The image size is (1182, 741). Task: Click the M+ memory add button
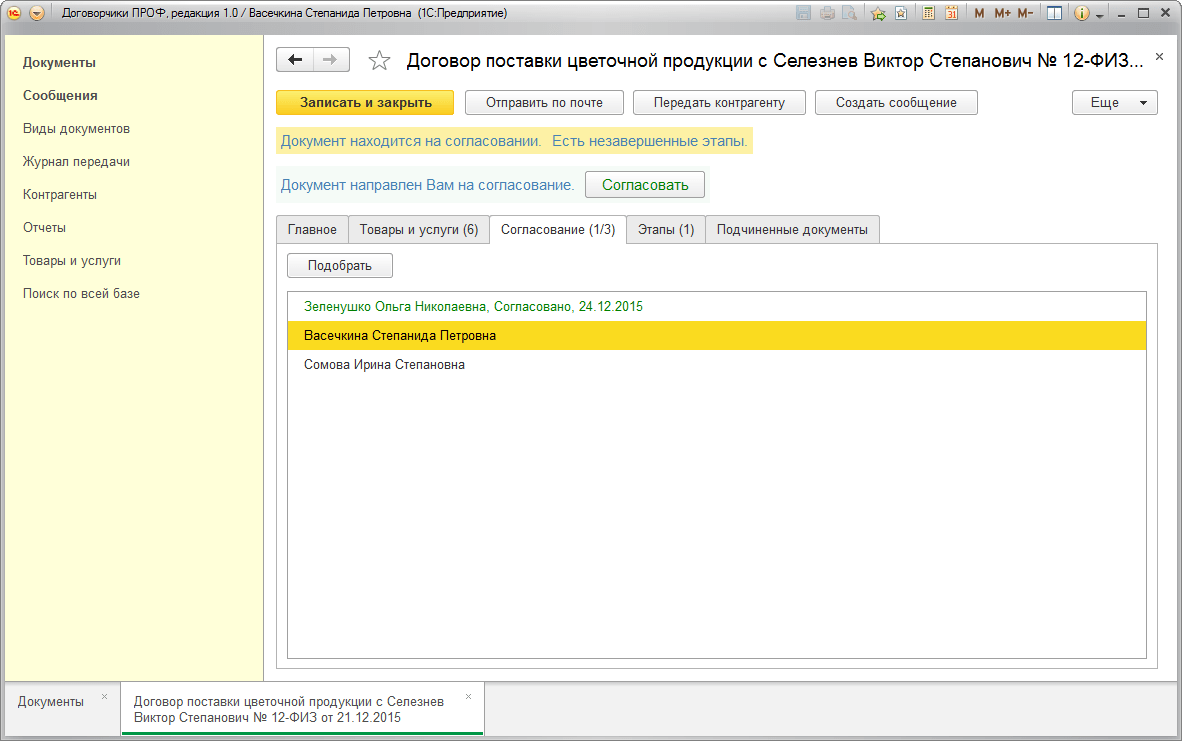1002,13
